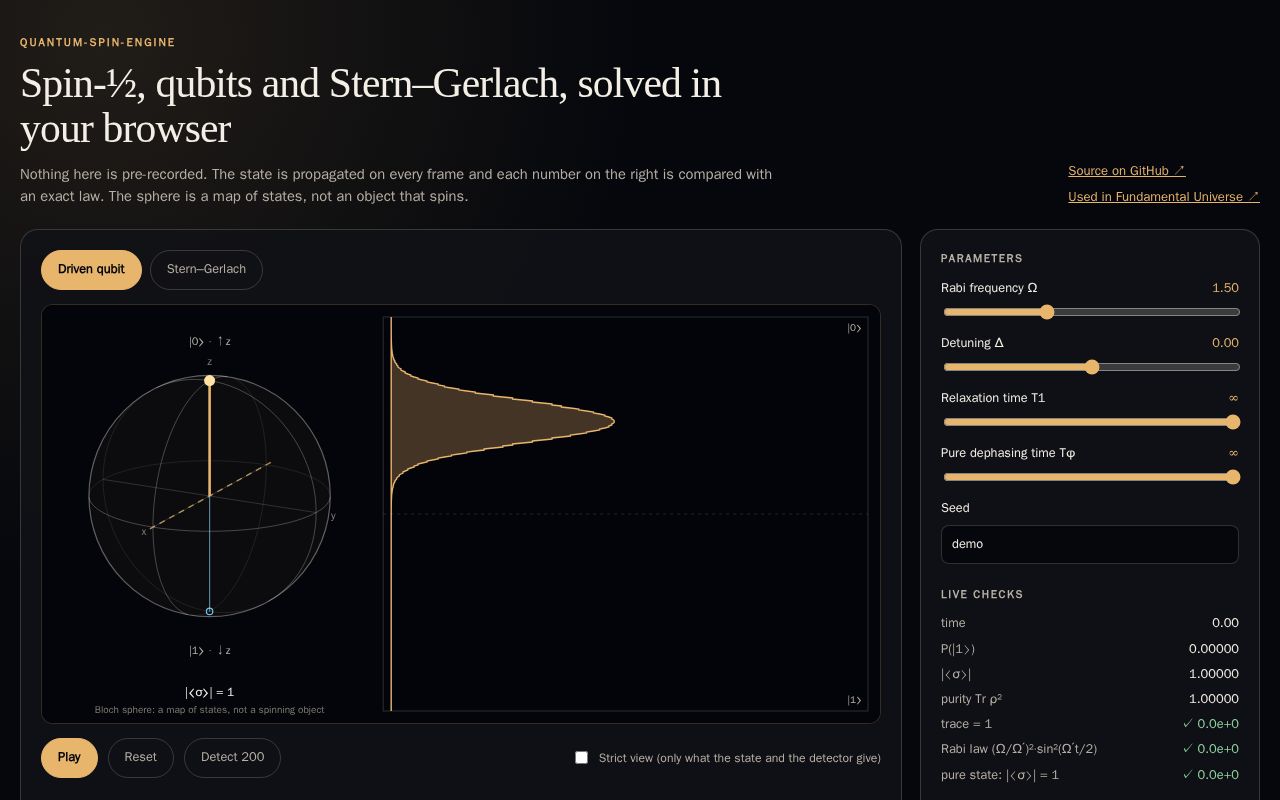Click the |1⟩ south pole marker on Bloch sphere
The height and width of the screenshot is (800, 1280).
point(209,611)
